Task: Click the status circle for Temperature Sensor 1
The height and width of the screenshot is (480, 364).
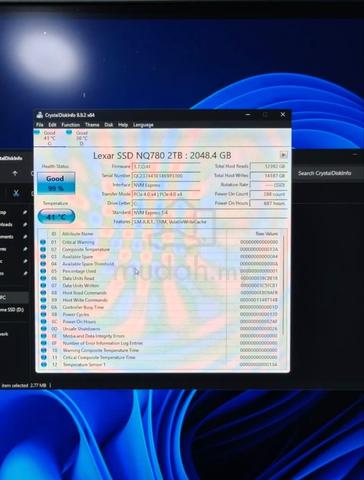Action: tap(43, 365)
